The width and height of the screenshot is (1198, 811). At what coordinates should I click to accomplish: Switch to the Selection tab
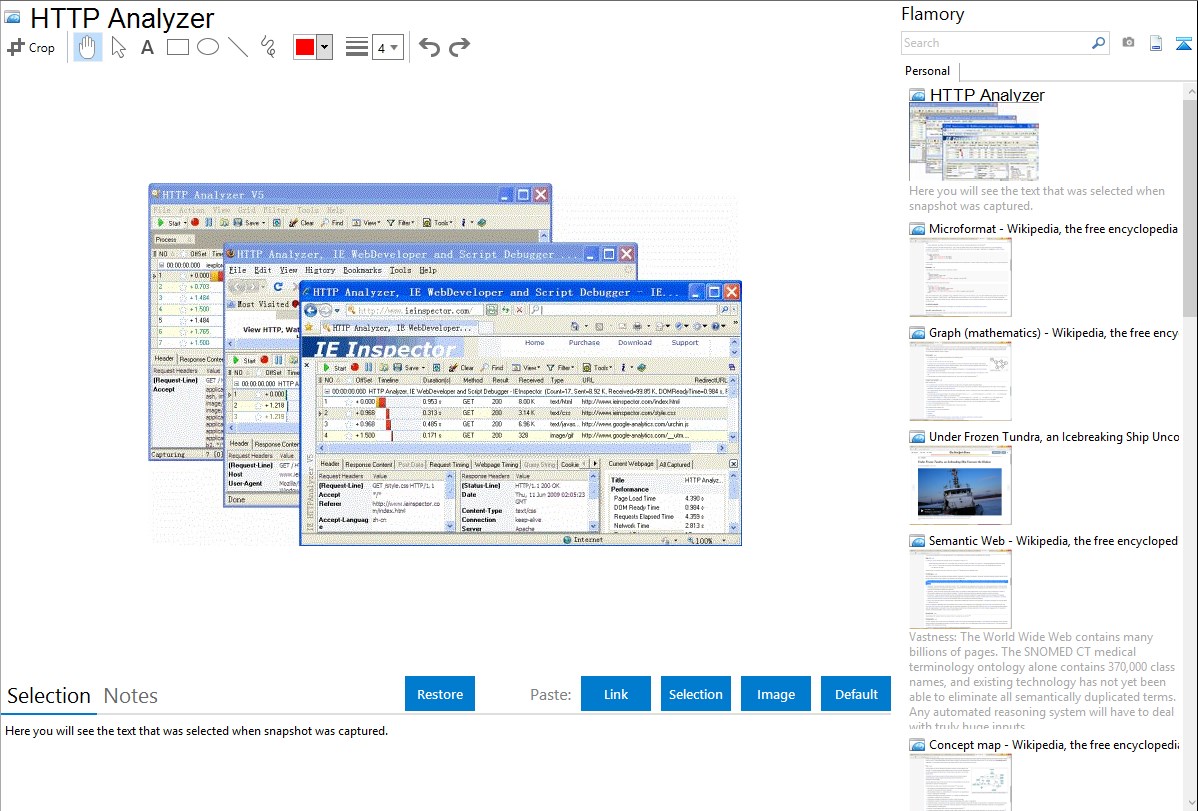click(49, 696)
